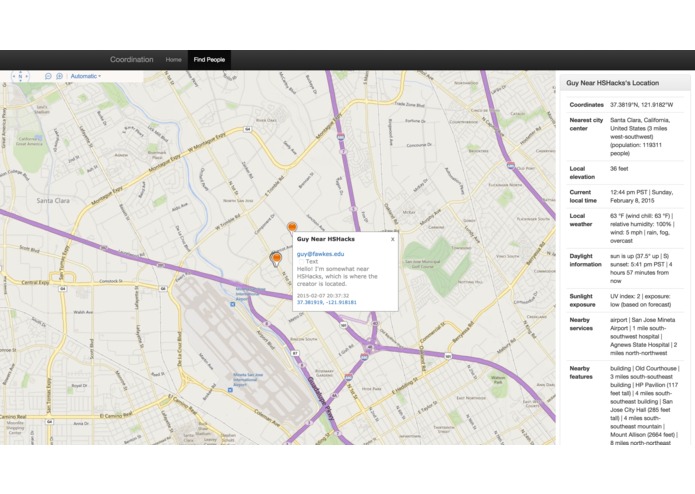The height and width of the screenshot is (494, 695).
Task: Pan map down with compass arrow
Action: coord(20,81)
